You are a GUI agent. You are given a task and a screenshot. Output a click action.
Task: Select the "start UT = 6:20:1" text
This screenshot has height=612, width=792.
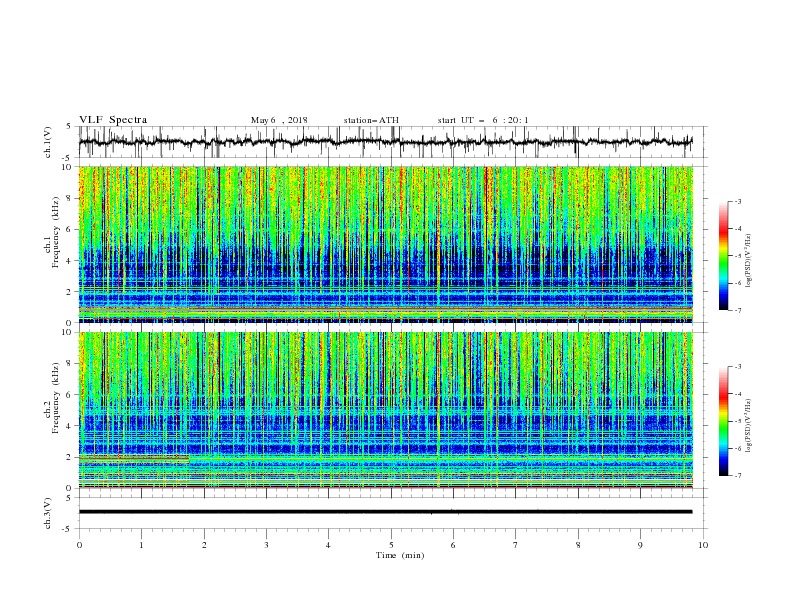coord(483,120)
